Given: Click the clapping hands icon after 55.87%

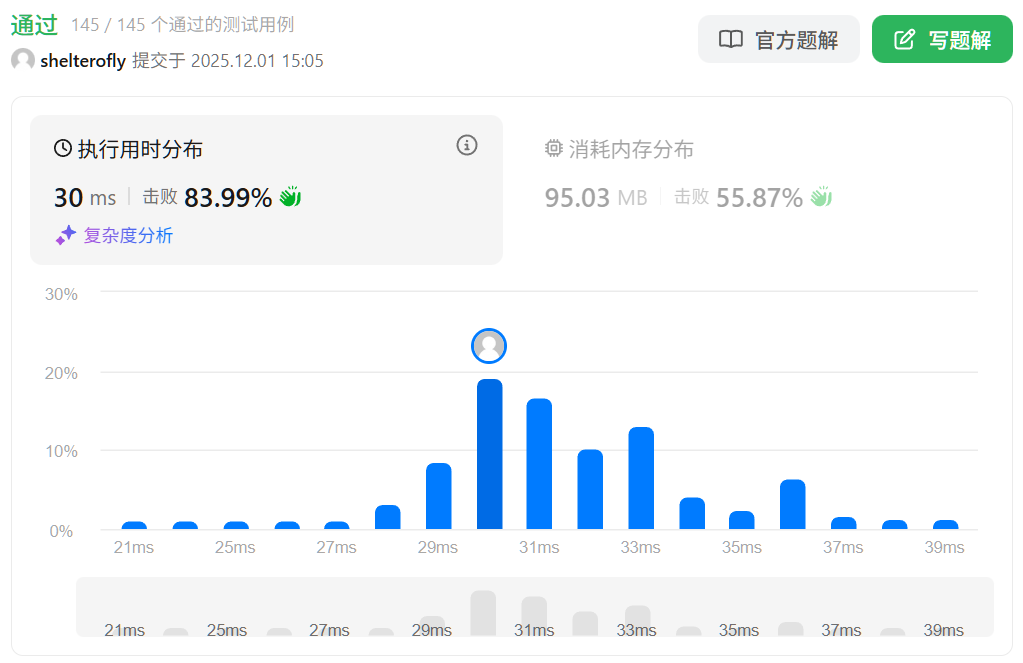Looking at the screenshot, I should tap(821, 197).
